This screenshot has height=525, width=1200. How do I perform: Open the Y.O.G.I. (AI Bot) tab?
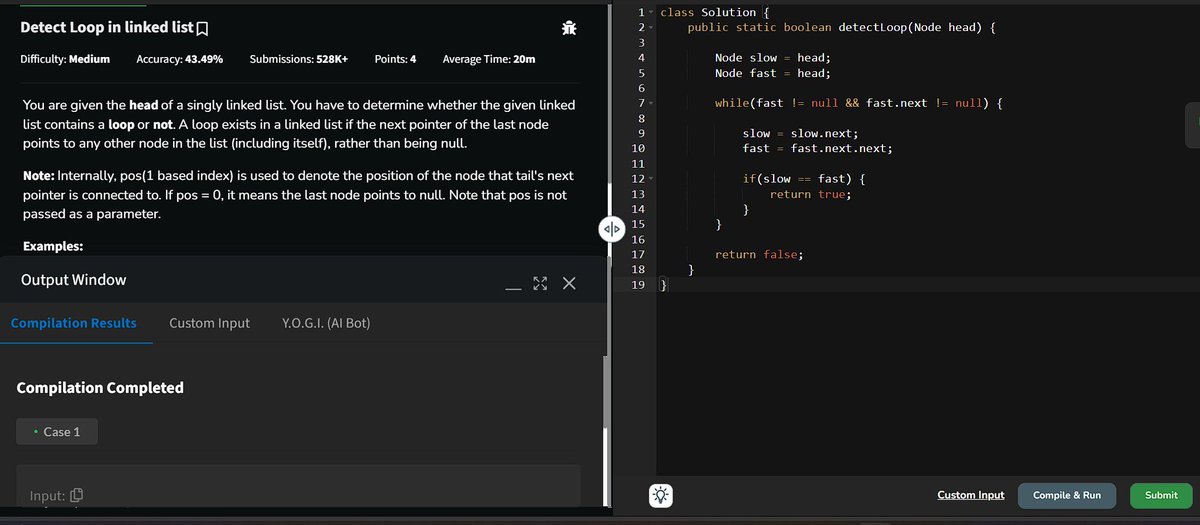click(x=327, y=323)
